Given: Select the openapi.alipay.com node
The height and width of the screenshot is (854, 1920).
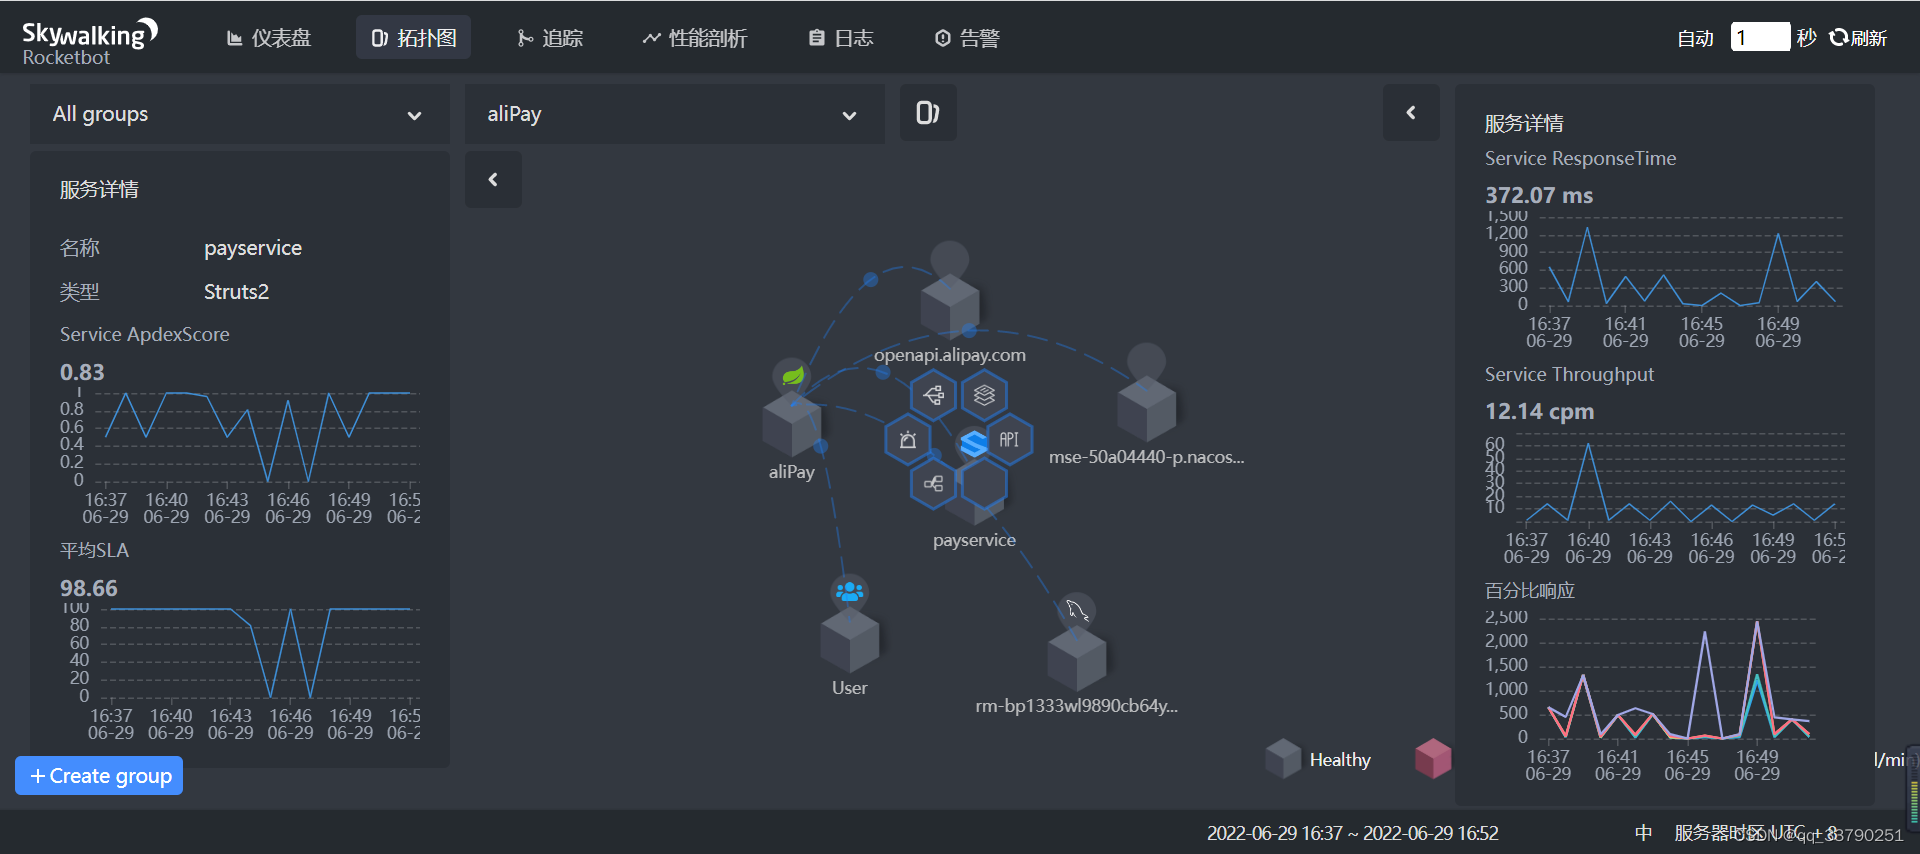Looking at the screenshot, I should [950, 307].
